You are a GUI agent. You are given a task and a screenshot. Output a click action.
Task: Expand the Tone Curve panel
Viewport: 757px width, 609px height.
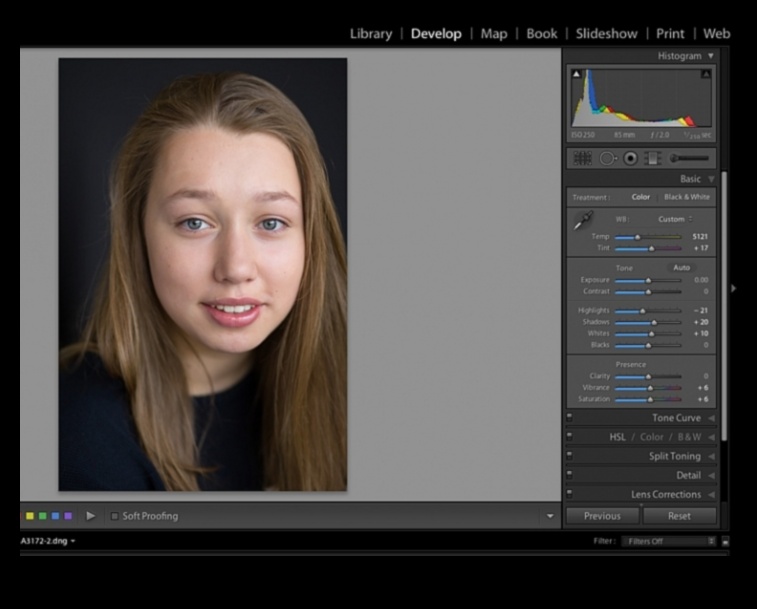[711, 418]
